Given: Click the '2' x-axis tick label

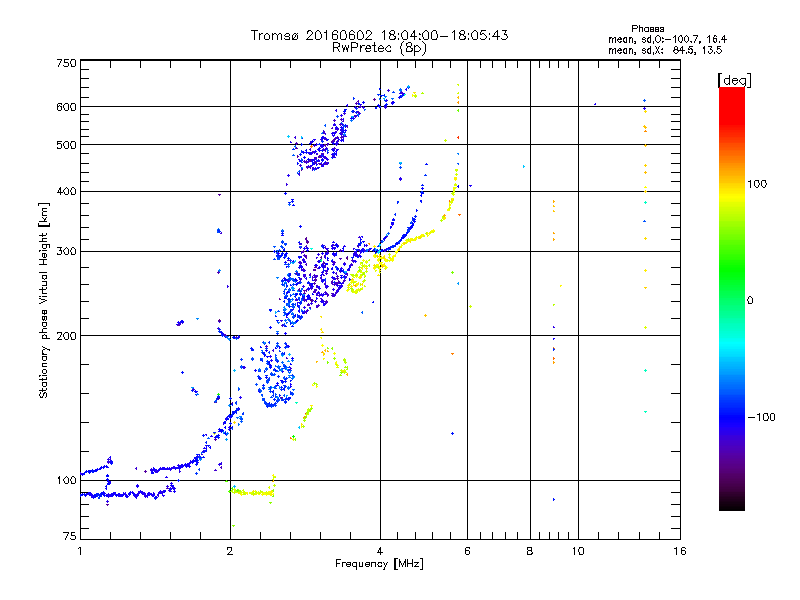Looking at the screenshot, I should (x=230, y=551).
